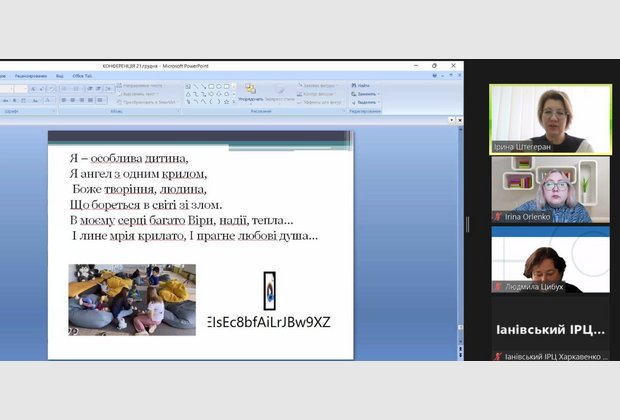
Task: Decrease the list indent level
Action: point(90,89)
